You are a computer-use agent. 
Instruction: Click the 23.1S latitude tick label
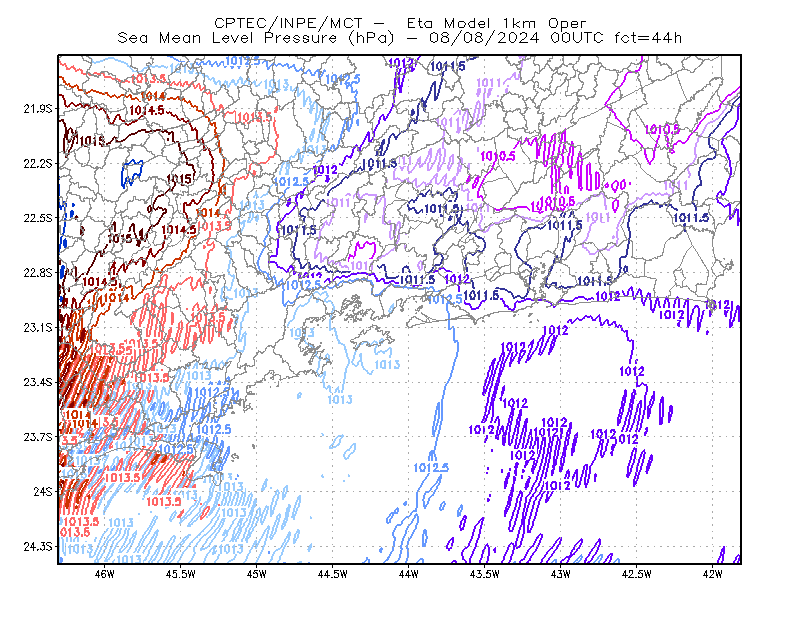coord(37,327)
